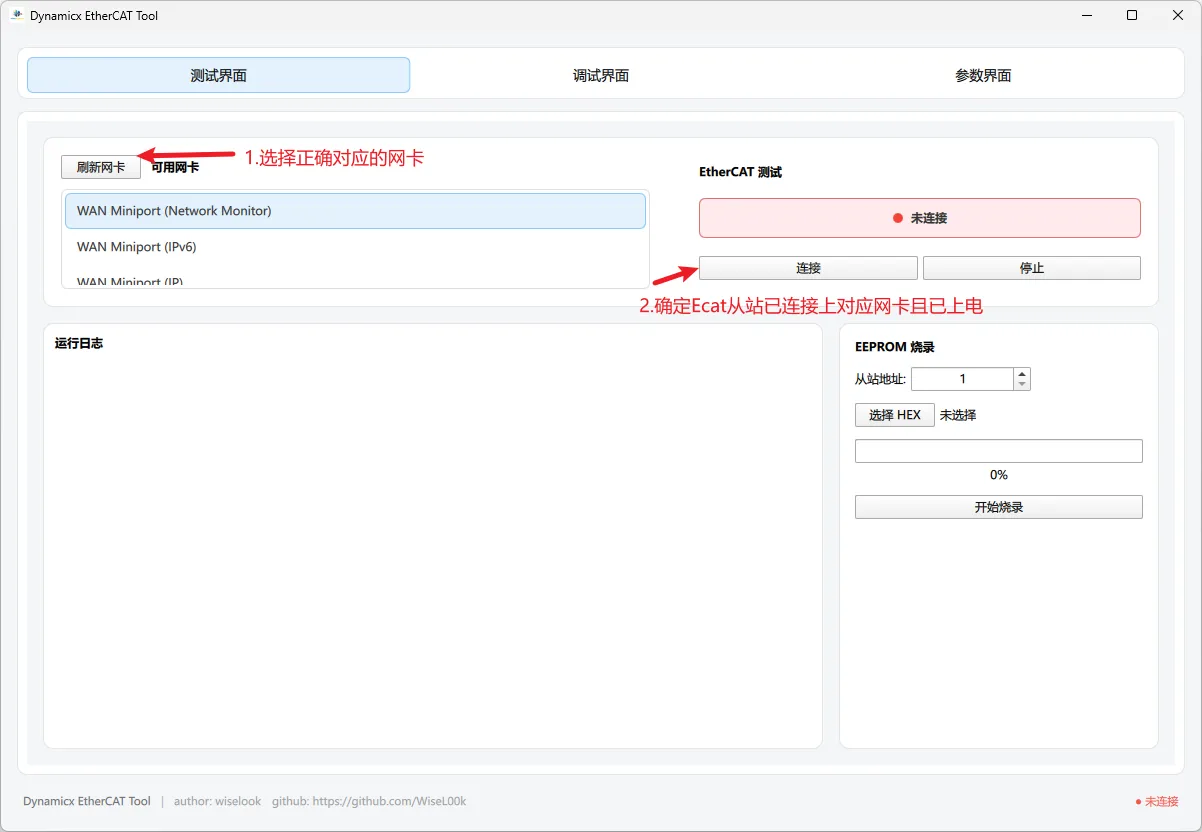Select WAN Miniport (IPv6) adapter
1202x832 pixels.
pyautogui.click(x=355, y=247)
